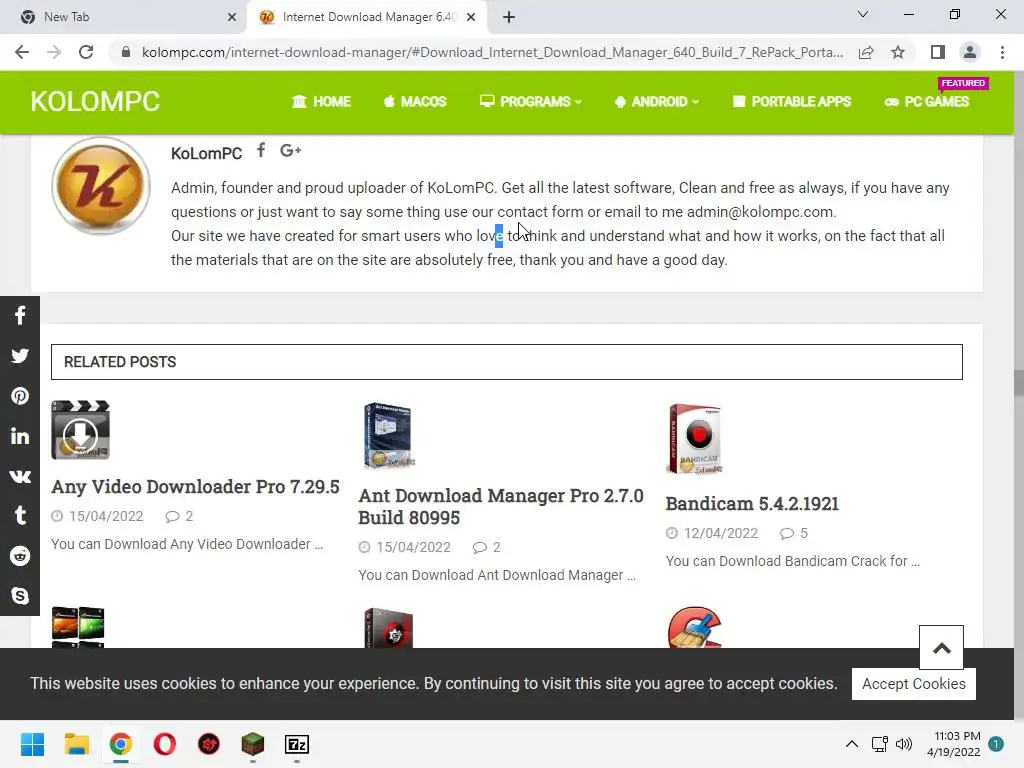This screenshot has width=1024, height=768.
Task: Go to HOME in site navigation
Action: pyautogui.click(x=321, y=102)
